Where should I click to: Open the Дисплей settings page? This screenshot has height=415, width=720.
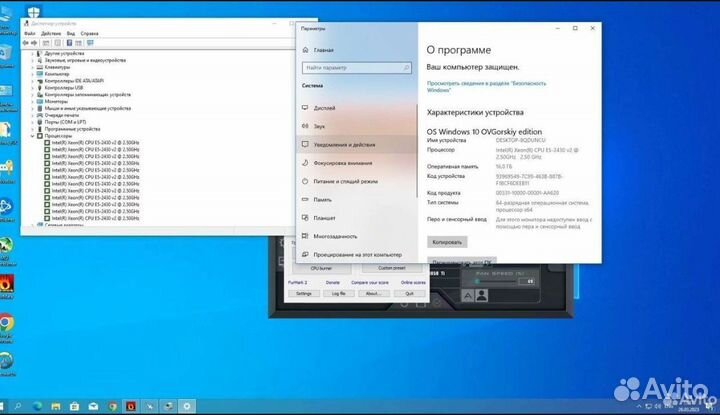[x=325, y=107]
